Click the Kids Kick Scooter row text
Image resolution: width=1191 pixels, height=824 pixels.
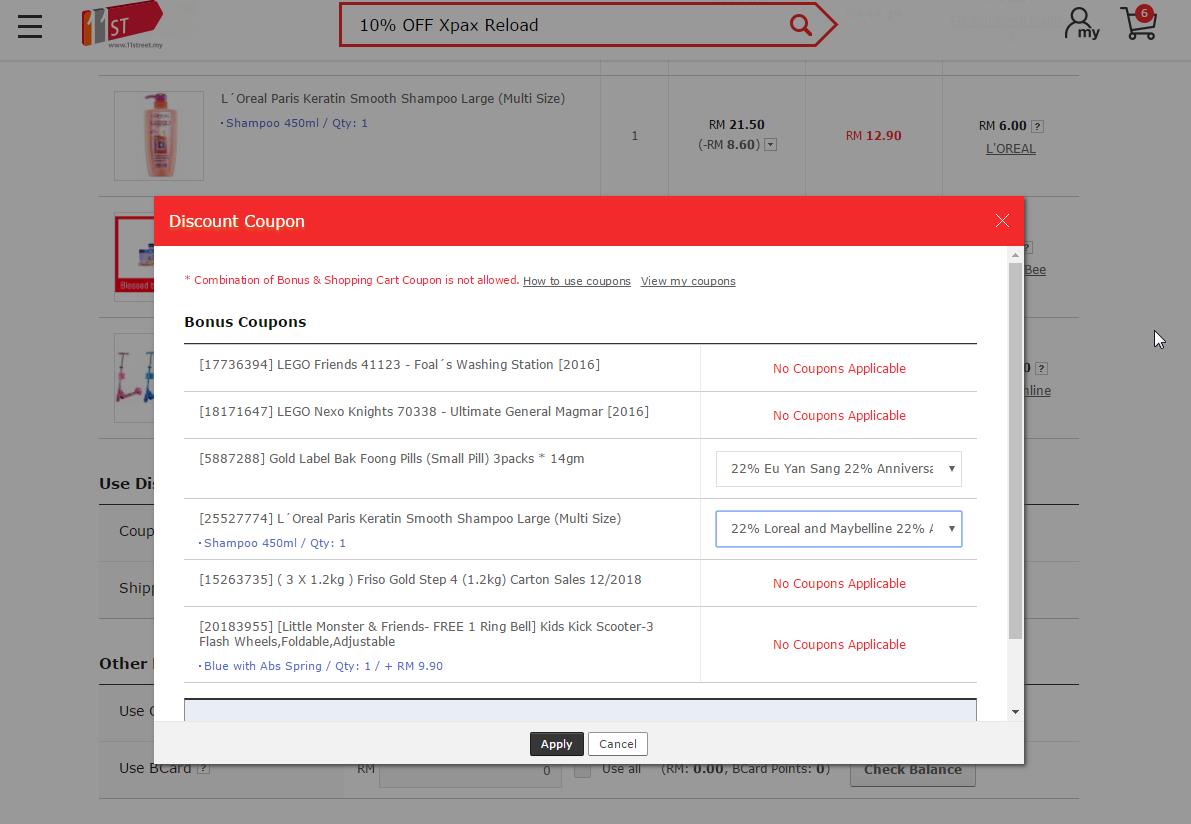(x=426, y=634)
